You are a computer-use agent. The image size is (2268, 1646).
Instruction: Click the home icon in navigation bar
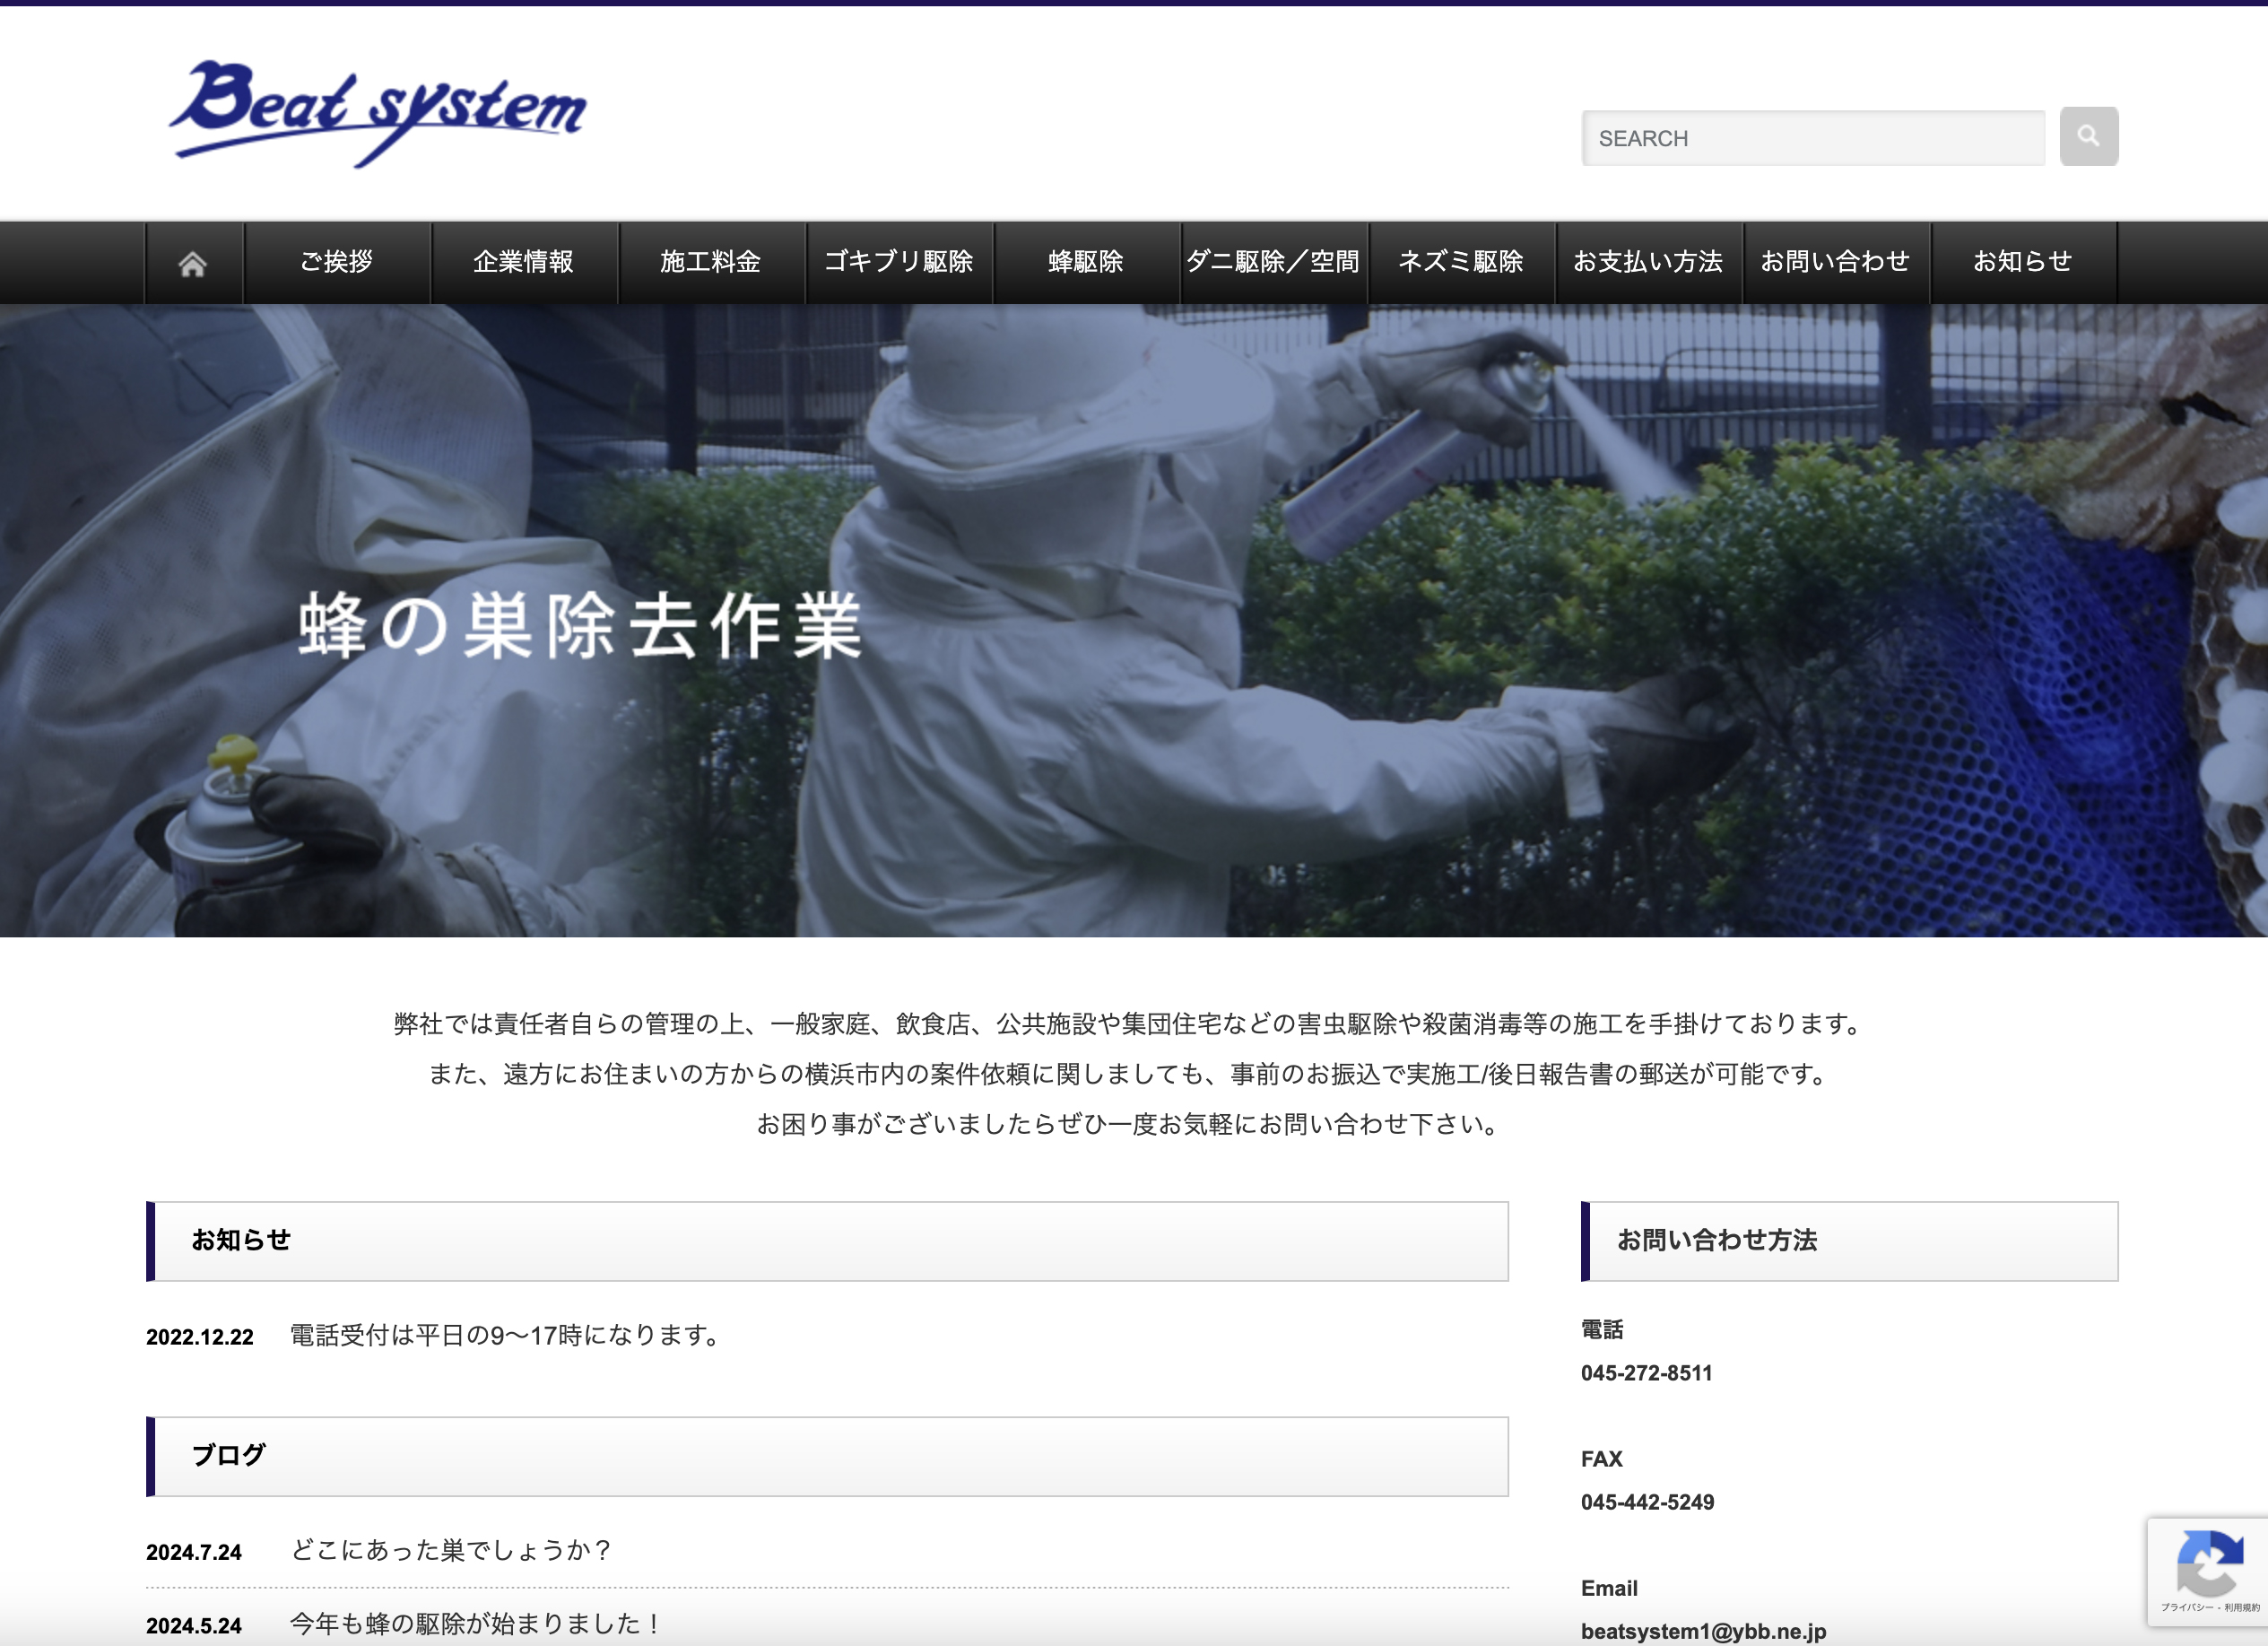pos(193,263)
